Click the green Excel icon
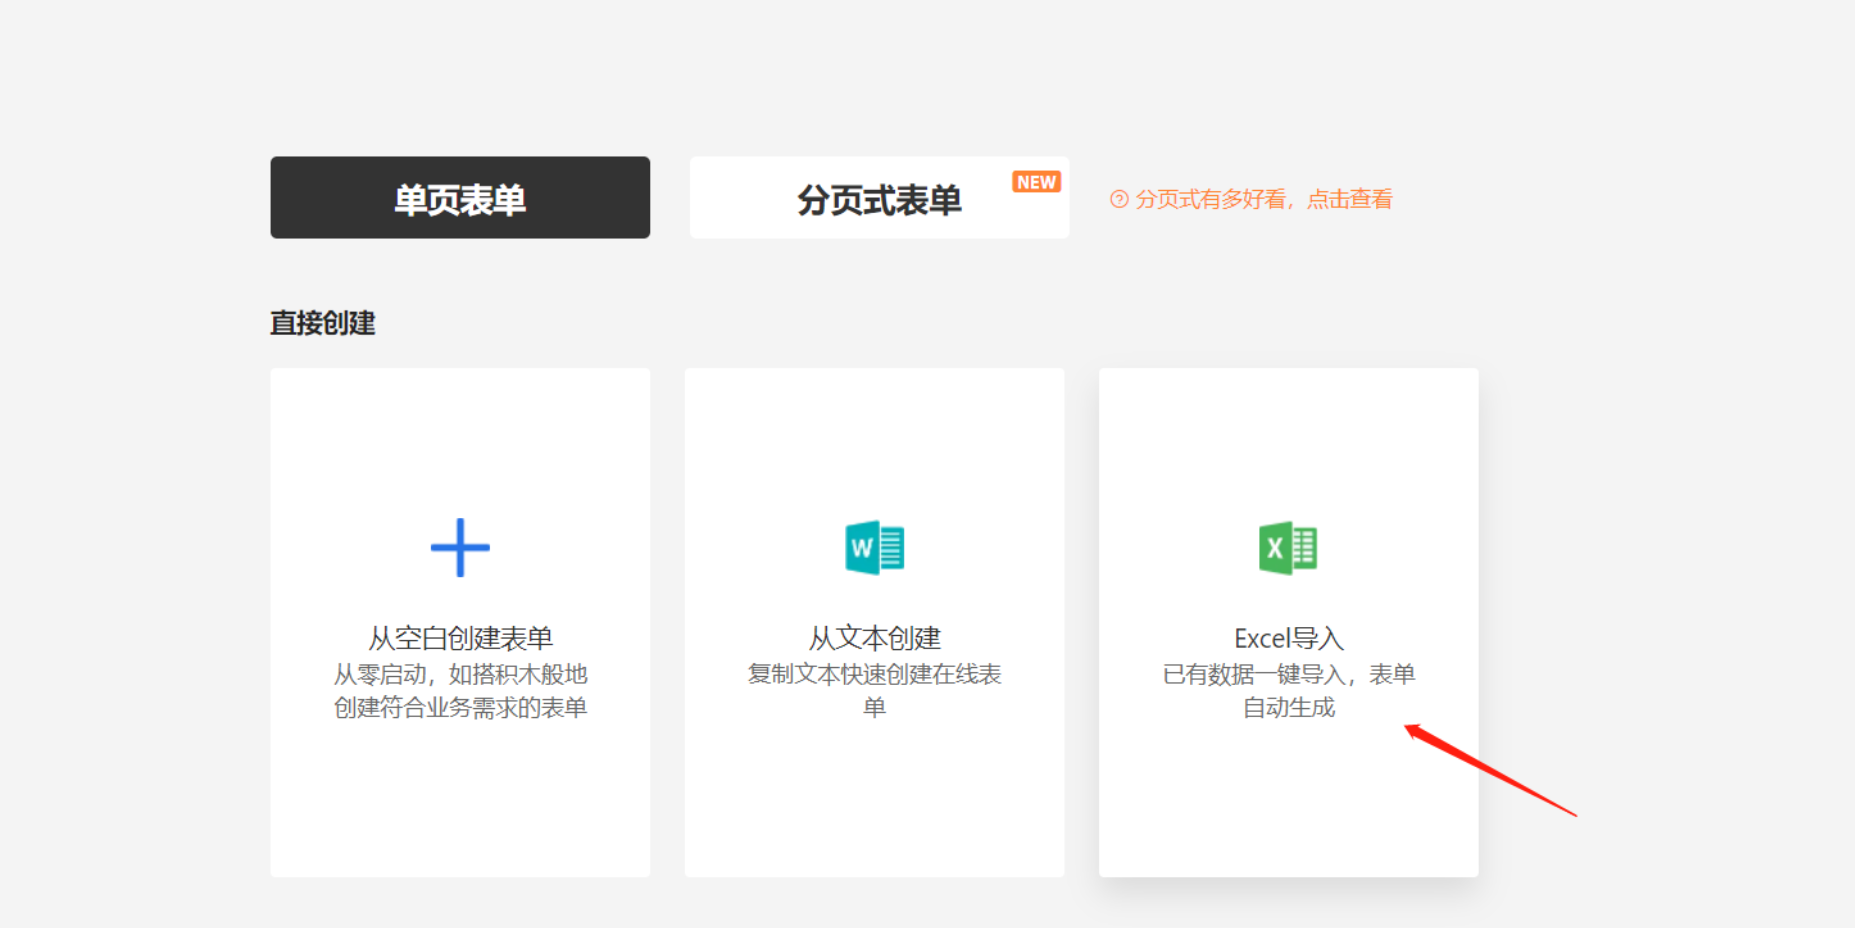 click(x=1288, y=548)
